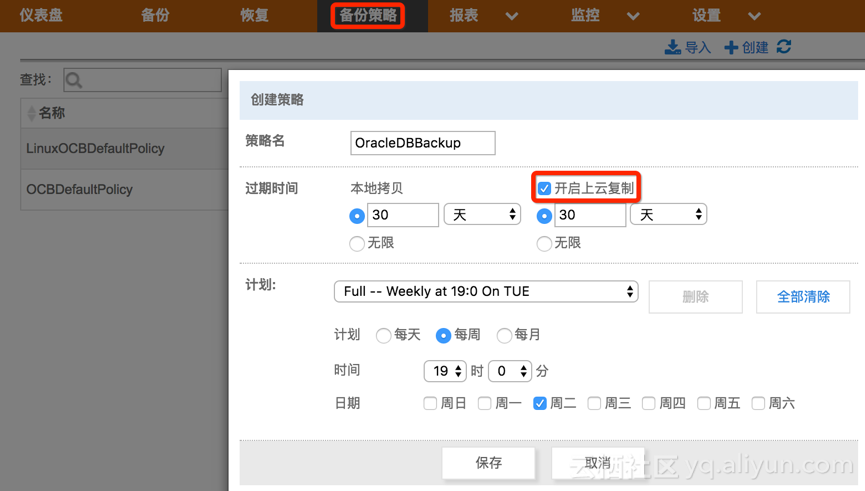Screen dimensions: 865x491
Task: Open the 仪表盘 tab
Action: [x=41, y=15]
